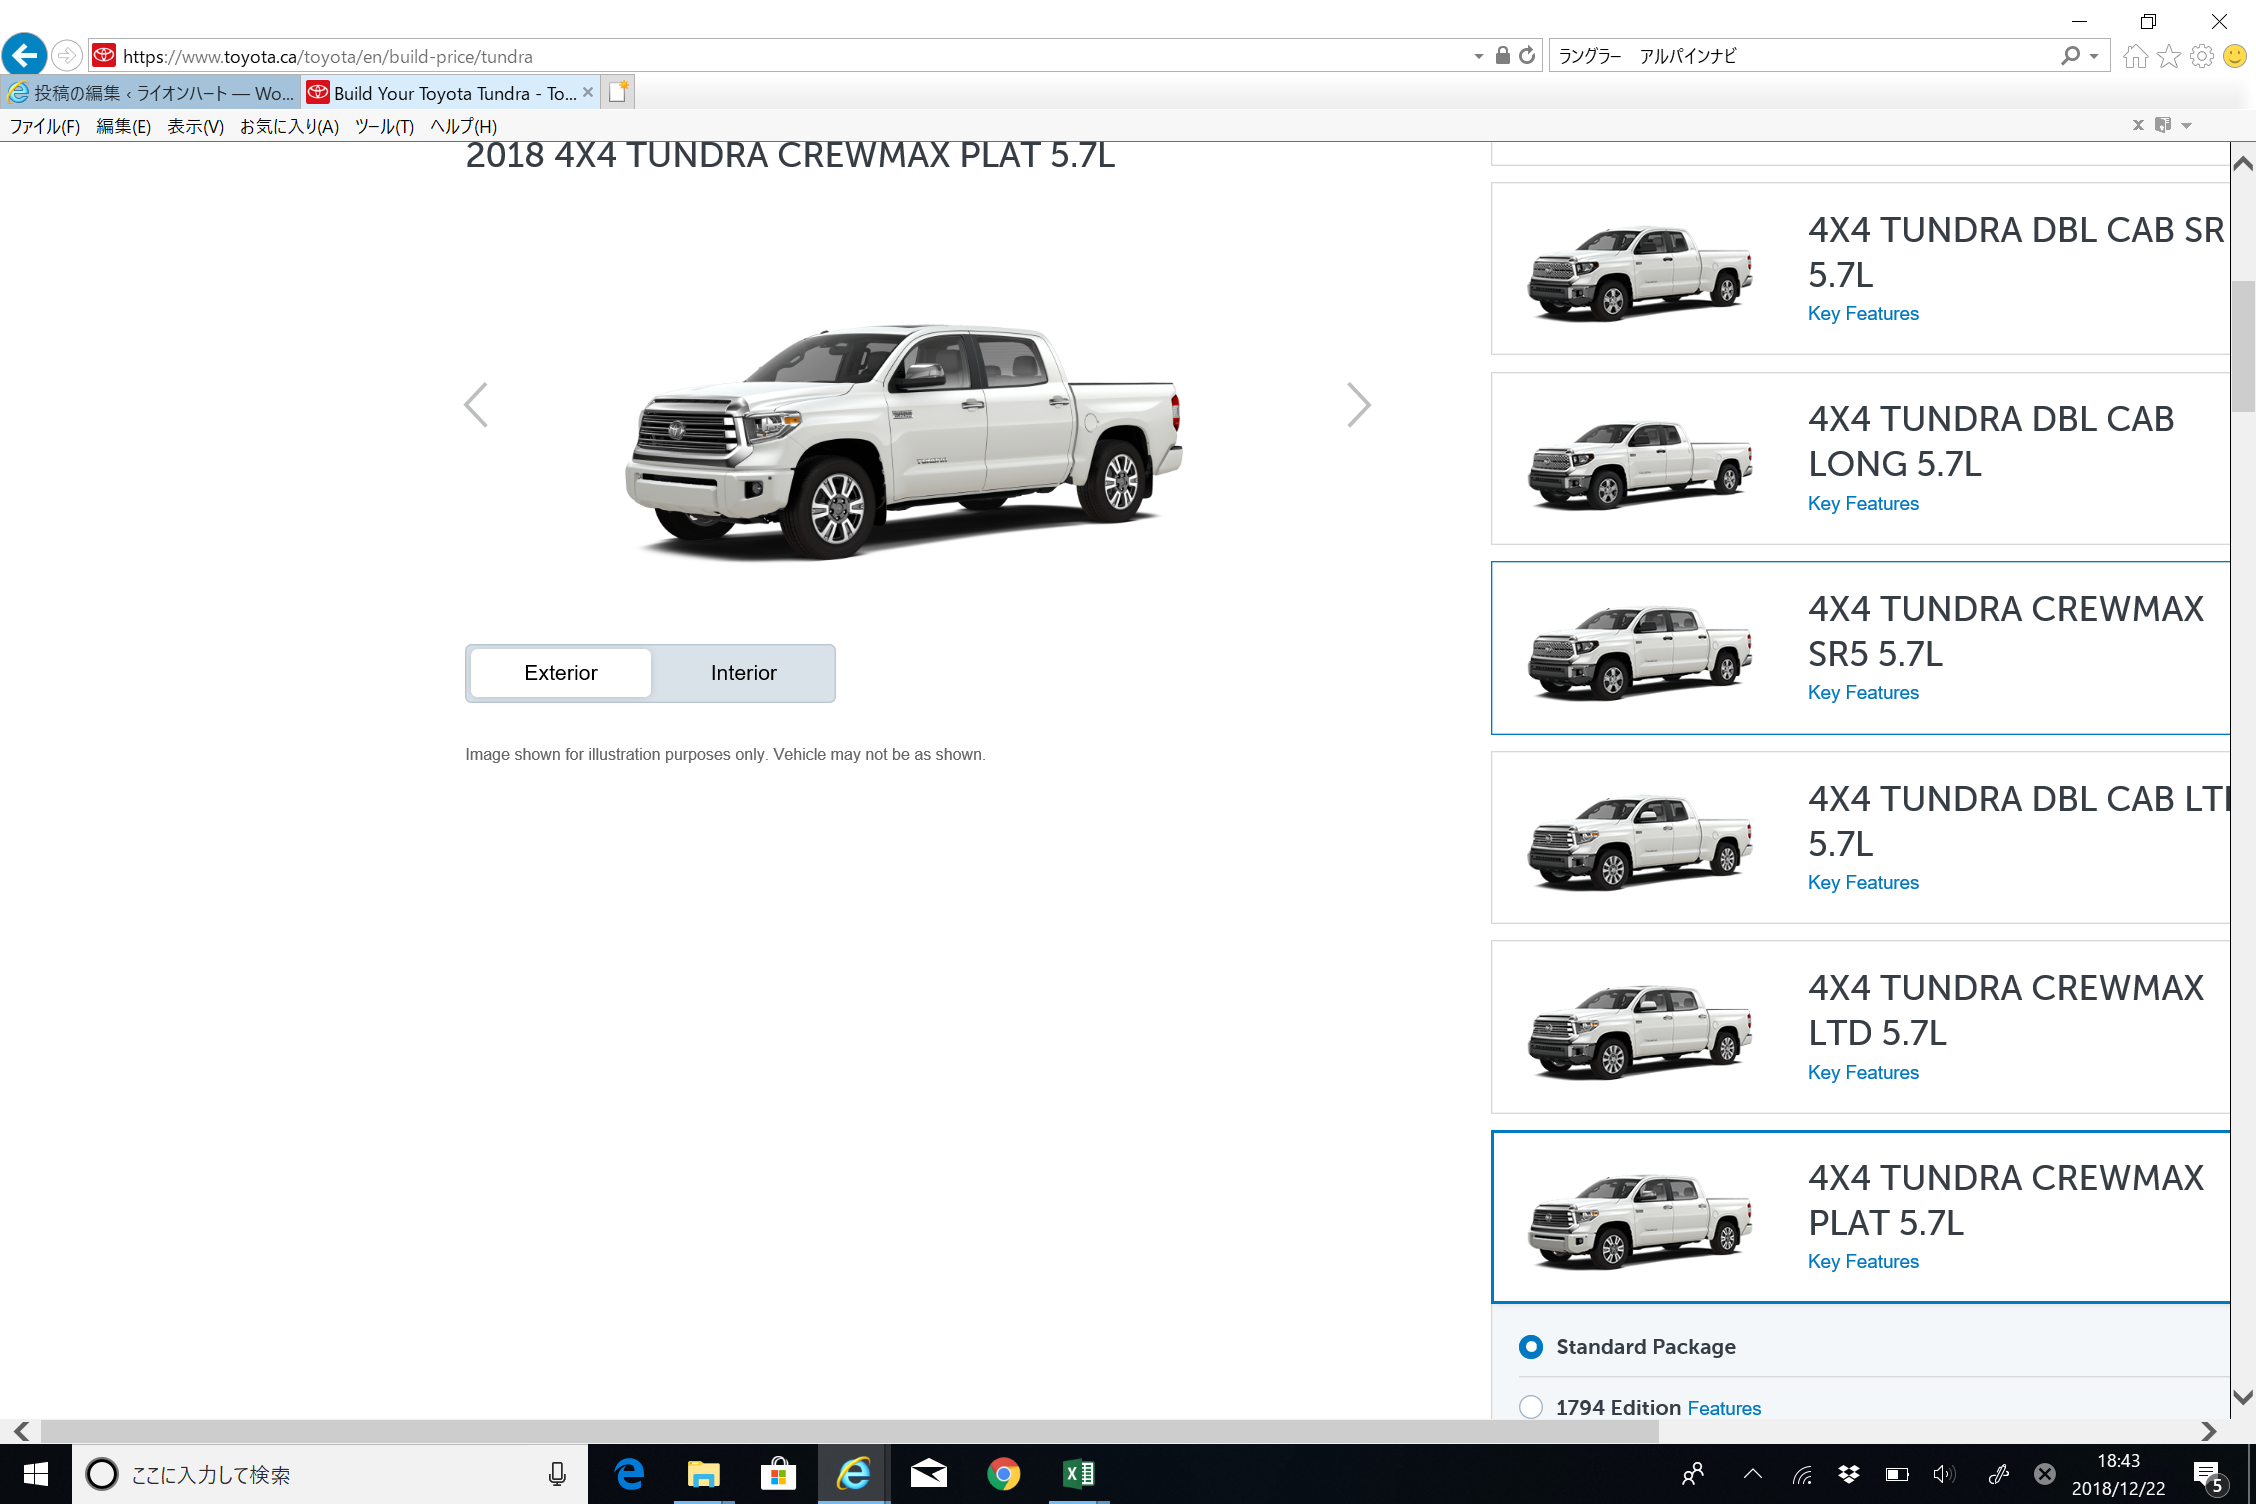This screenshot has width=2256, height=1504.
Task: Open the address bar autocomplete dropdown arrow
Action: pos(1478,56)
